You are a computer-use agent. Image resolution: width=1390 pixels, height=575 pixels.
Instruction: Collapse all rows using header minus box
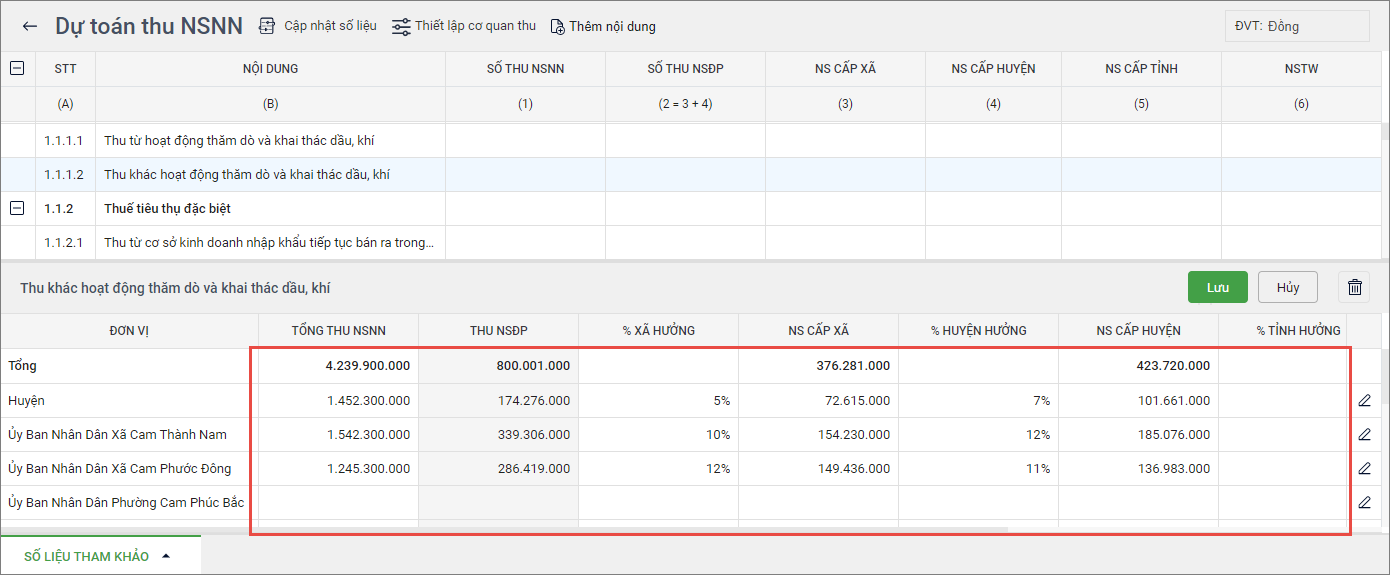(x=17, y=69)
